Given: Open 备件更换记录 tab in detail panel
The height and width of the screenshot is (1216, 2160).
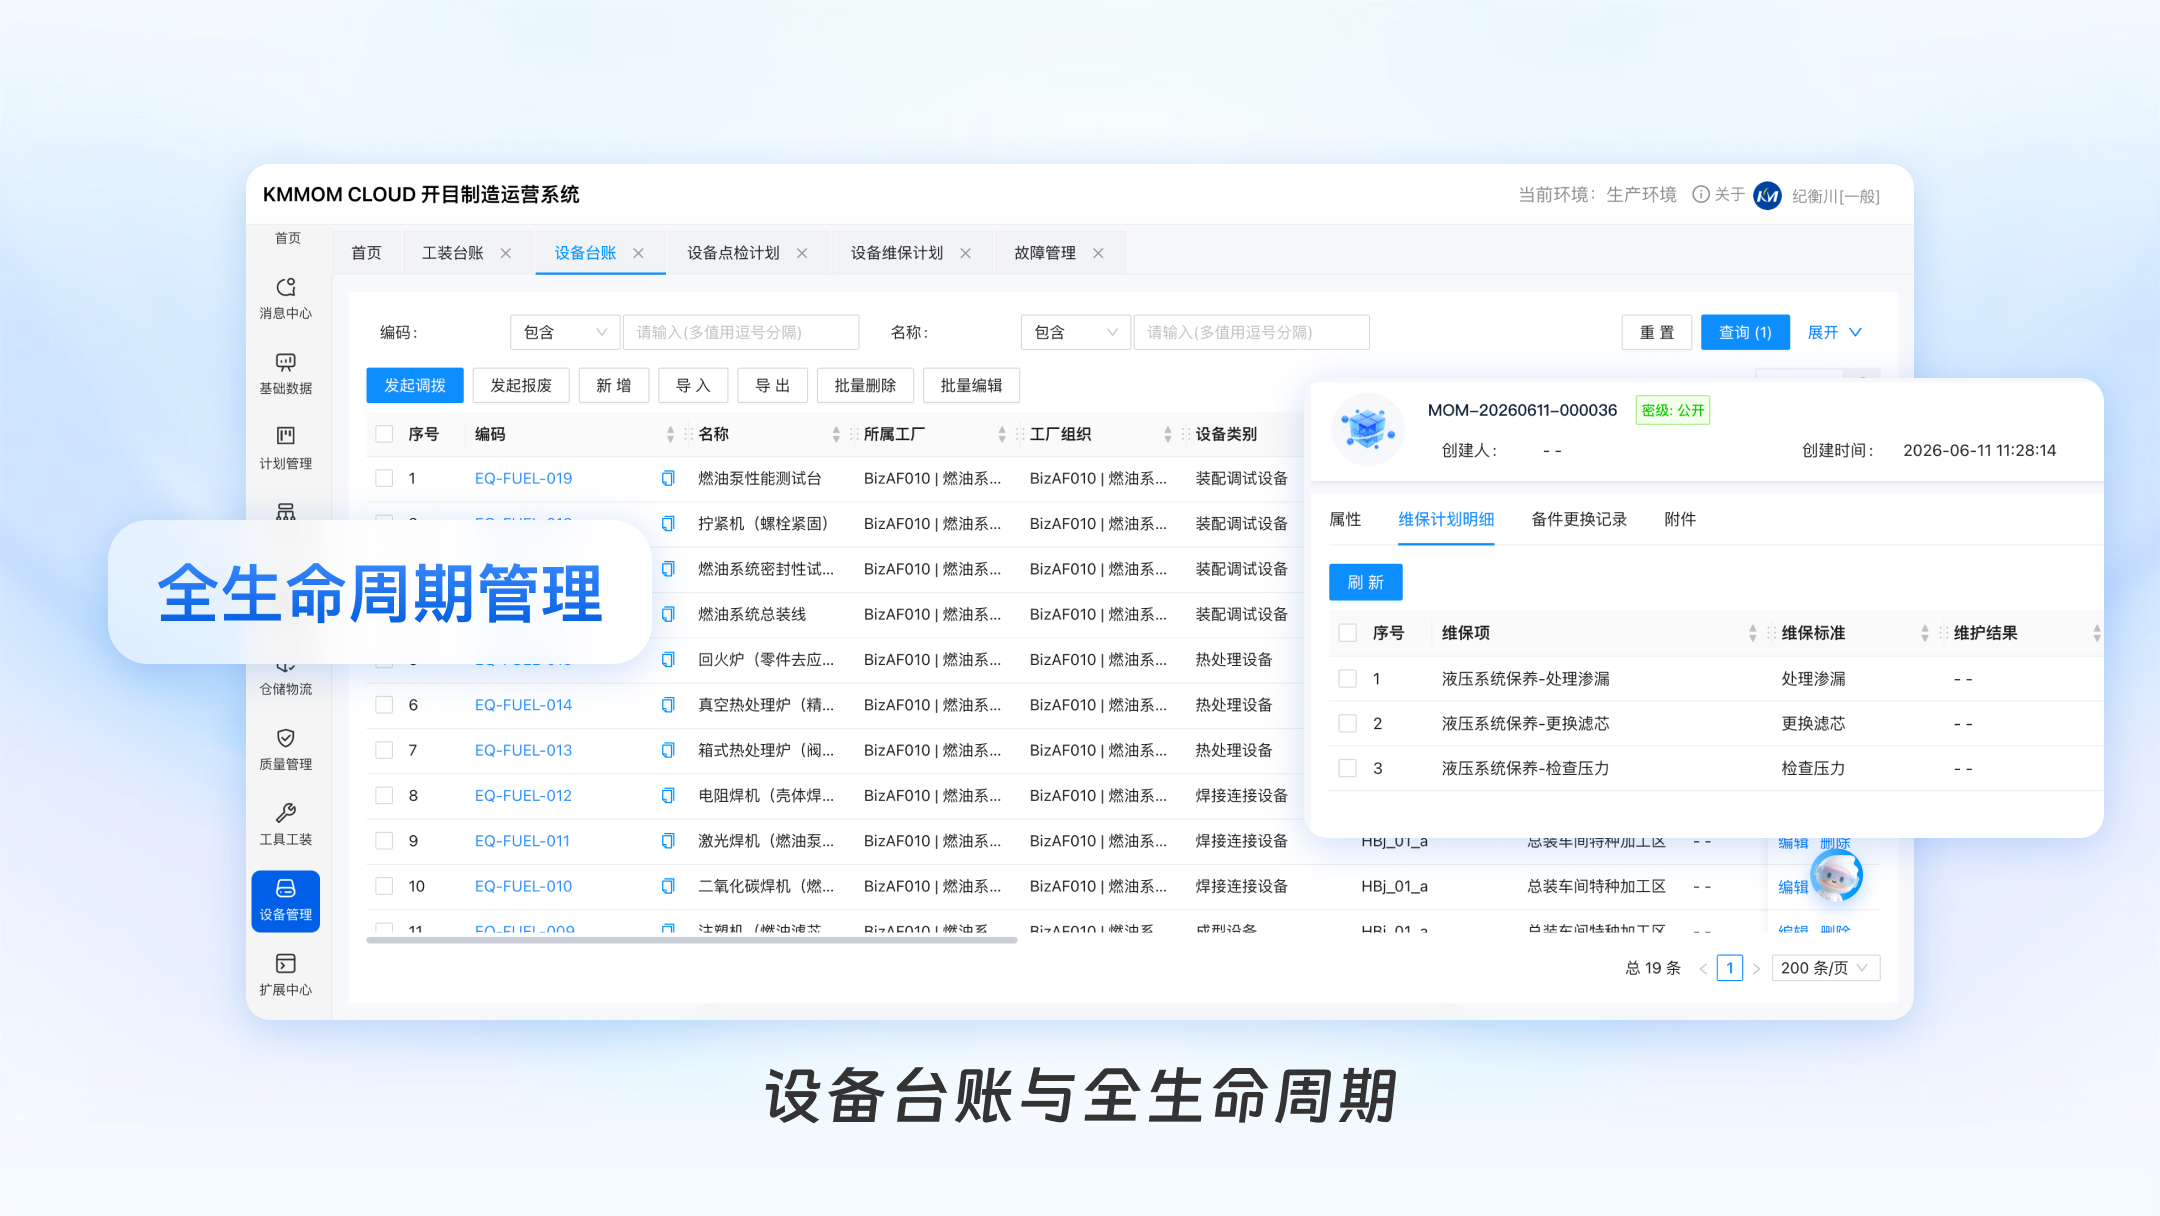Looking at the screenshot, I should click(1579, 519).
